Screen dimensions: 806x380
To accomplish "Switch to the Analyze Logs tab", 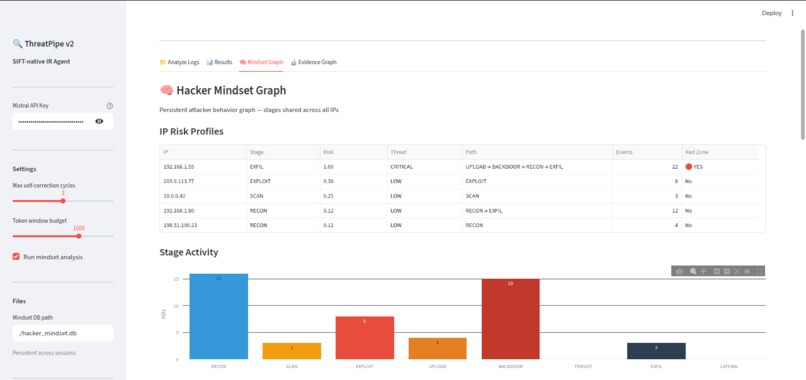I will pos(179,62).
